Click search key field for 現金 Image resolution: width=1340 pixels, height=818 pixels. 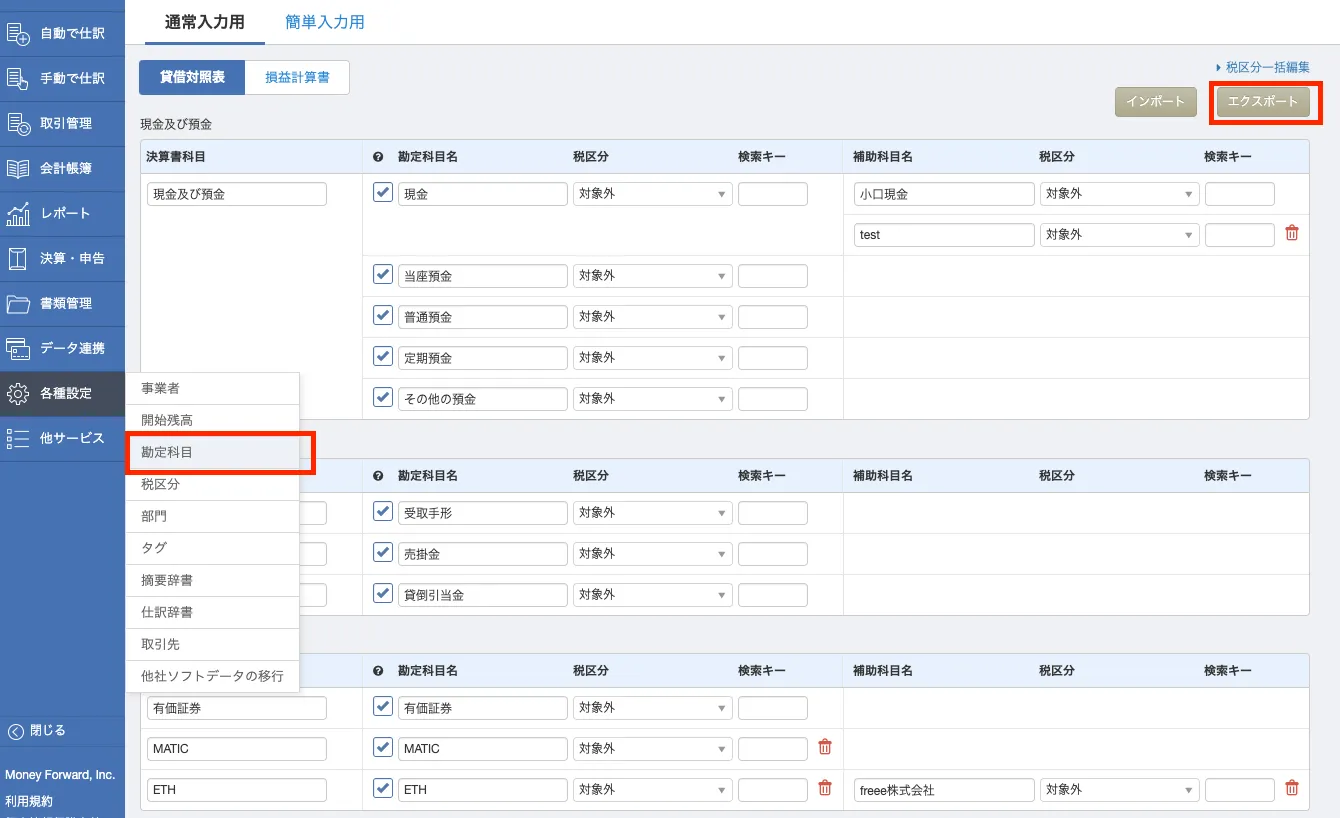pyautogui.click(x=772, y=194)
